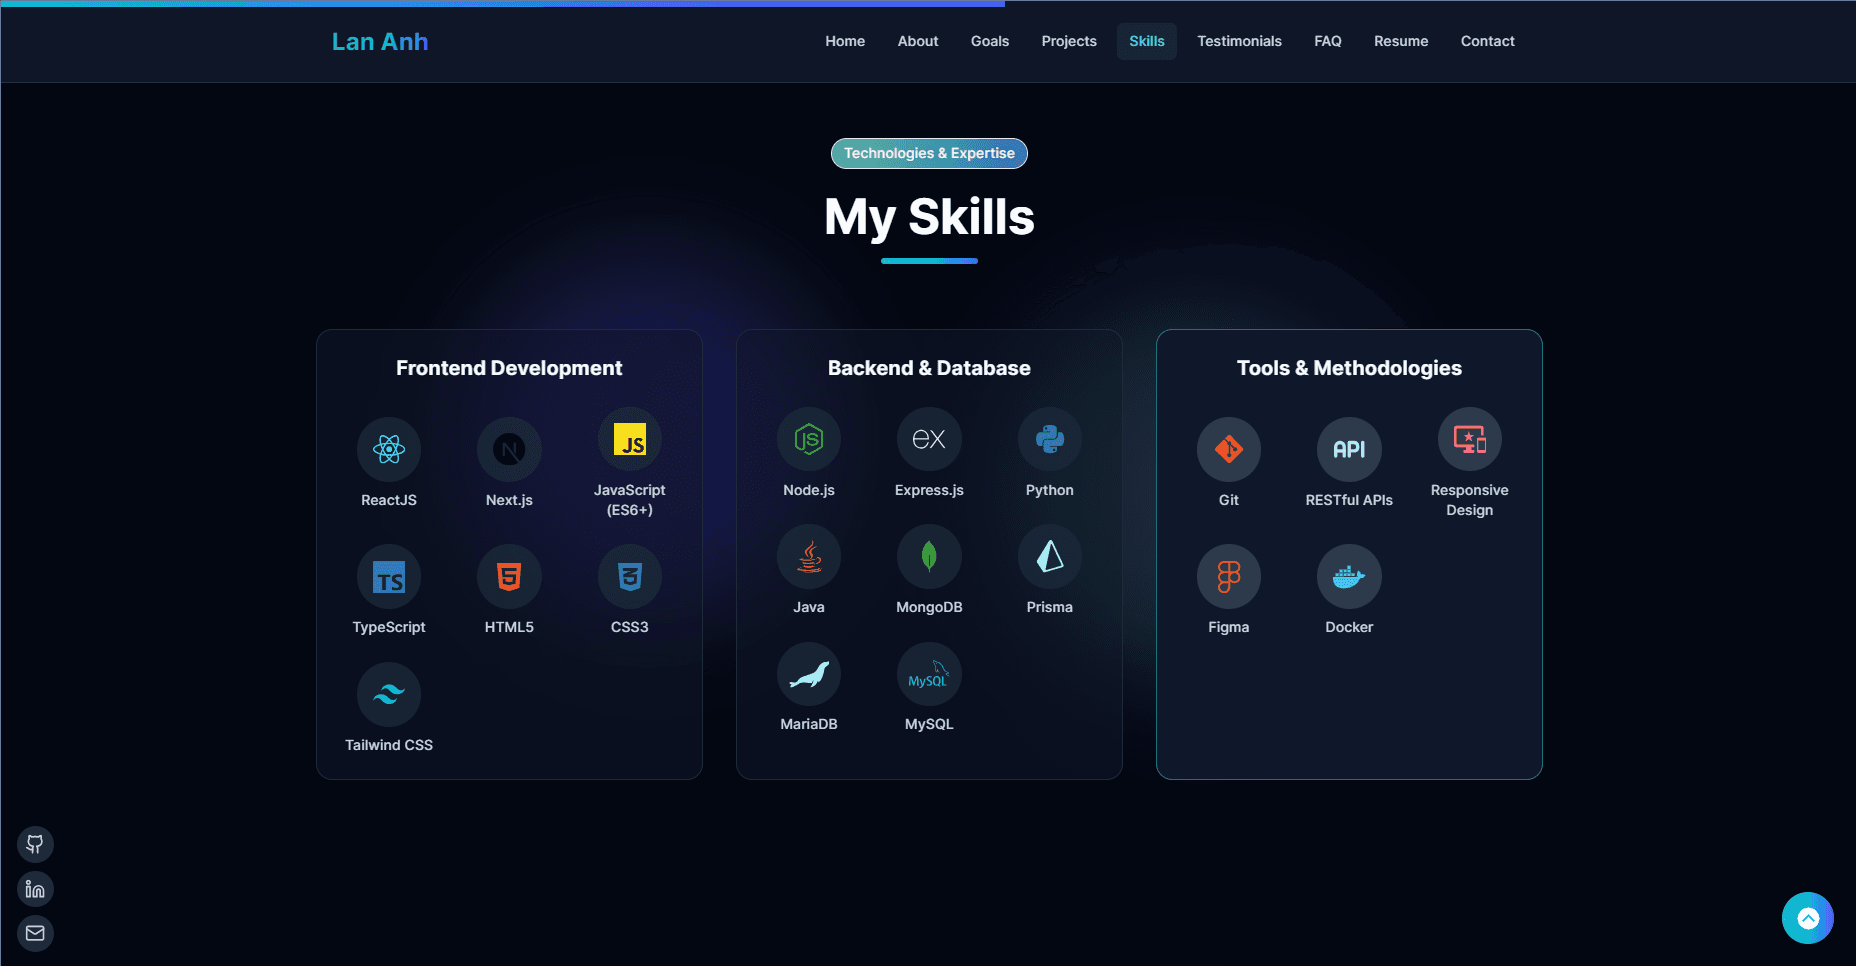Click the Lan Anh logo link

tap(380, 42)
